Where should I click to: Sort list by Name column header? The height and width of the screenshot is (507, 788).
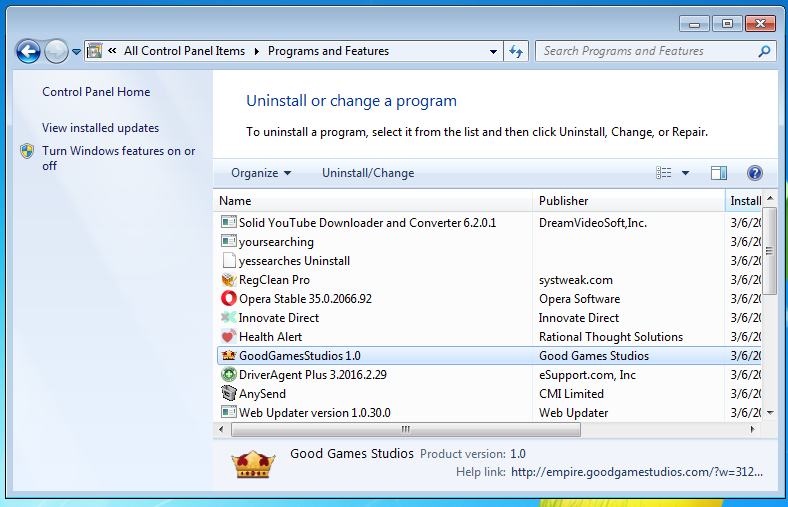tap(372, 201)
